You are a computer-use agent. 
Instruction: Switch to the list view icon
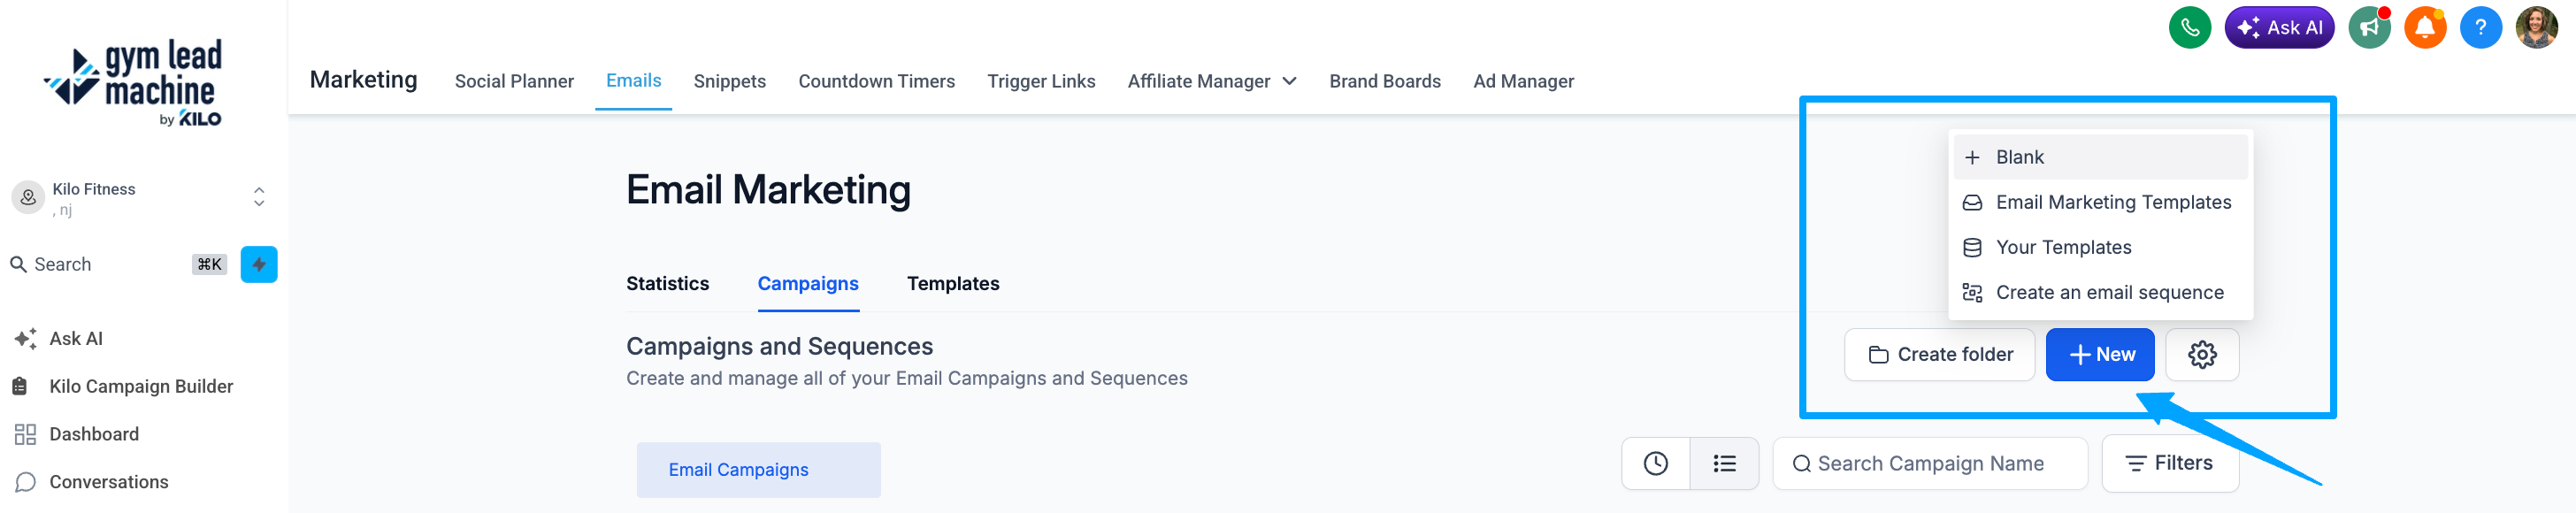(1724, 463)
